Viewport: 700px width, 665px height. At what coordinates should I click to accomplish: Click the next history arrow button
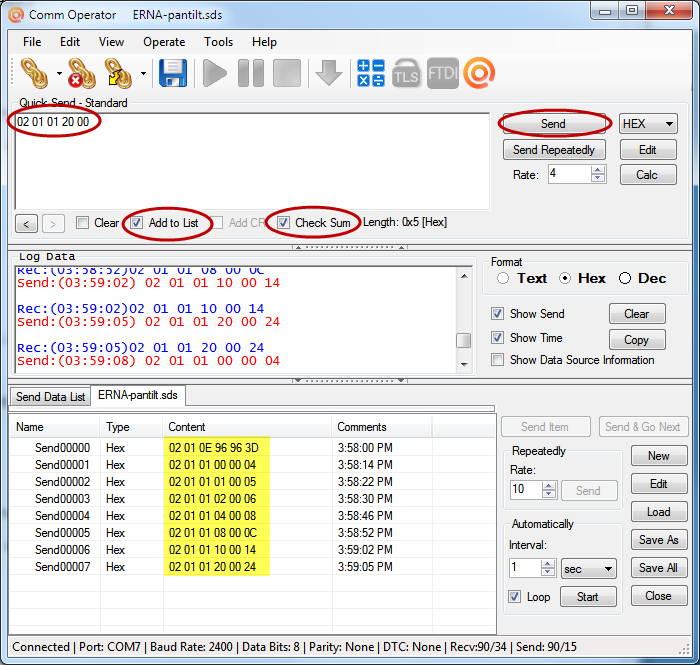[x=53, y=224]
